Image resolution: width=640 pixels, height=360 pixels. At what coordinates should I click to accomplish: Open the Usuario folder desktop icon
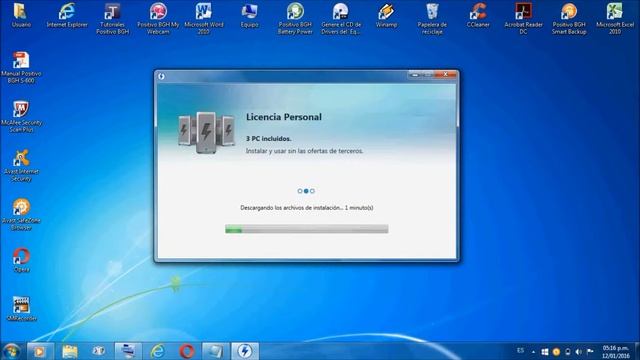(20, 15)
